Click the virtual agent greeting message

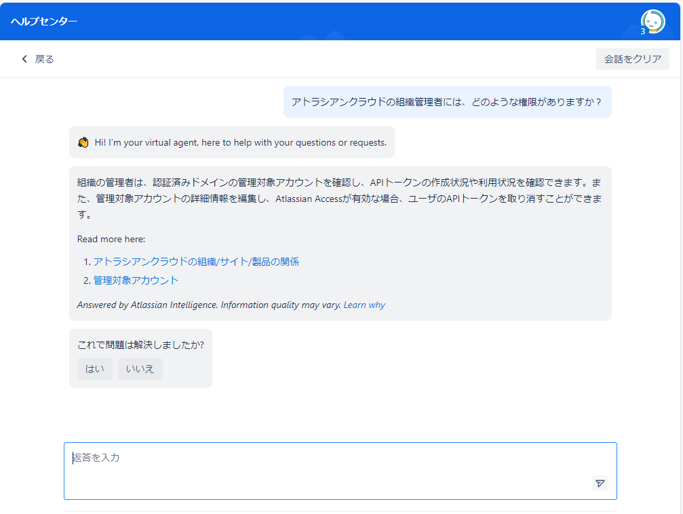(240, 142)
